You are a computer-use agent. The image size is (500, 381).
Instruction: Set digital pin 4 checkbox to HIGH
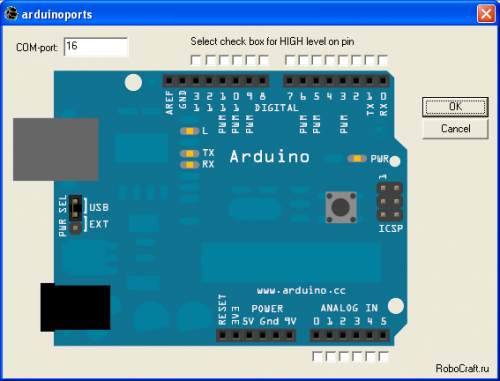[x=330, y=60]
